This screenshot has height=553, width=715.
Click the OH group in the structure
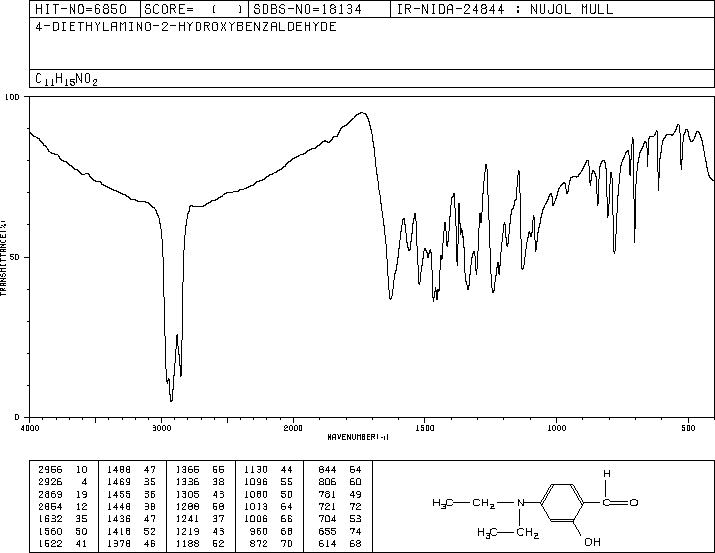pos(592,542)
